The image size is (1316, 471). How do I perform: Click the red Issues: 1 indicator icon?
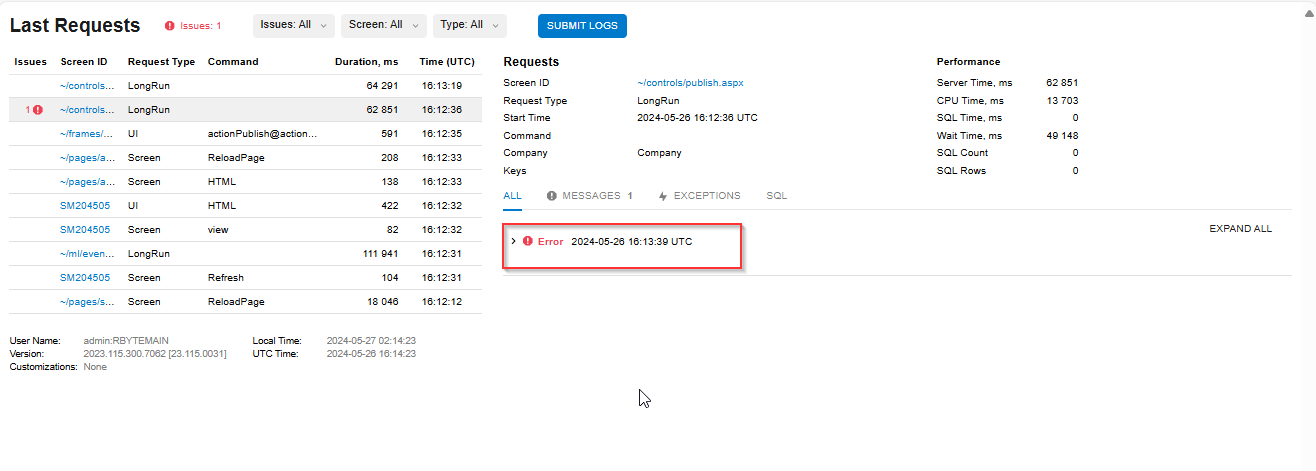(170, 26)
